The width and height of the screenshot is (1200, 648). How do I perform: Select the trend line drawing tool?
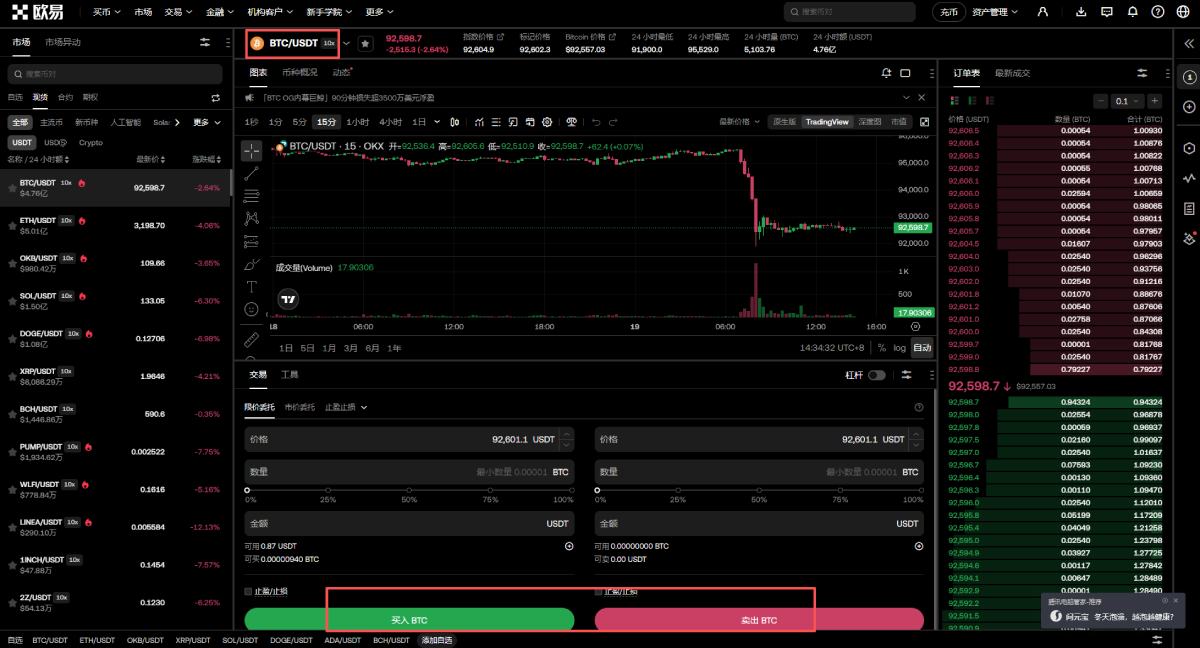coord(251,172)
